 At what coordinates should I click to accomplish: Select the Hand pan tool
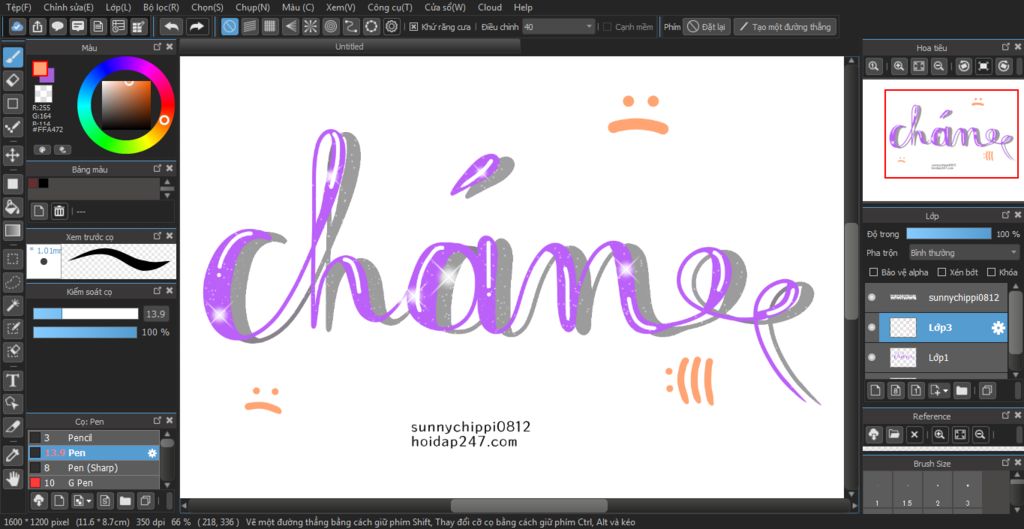pyautogui.click(x=13, y=479)
